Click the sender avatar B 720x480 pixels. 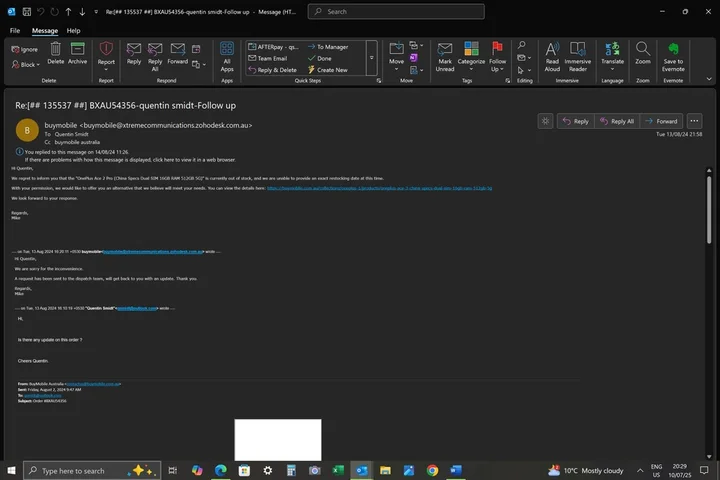point(27,130)
